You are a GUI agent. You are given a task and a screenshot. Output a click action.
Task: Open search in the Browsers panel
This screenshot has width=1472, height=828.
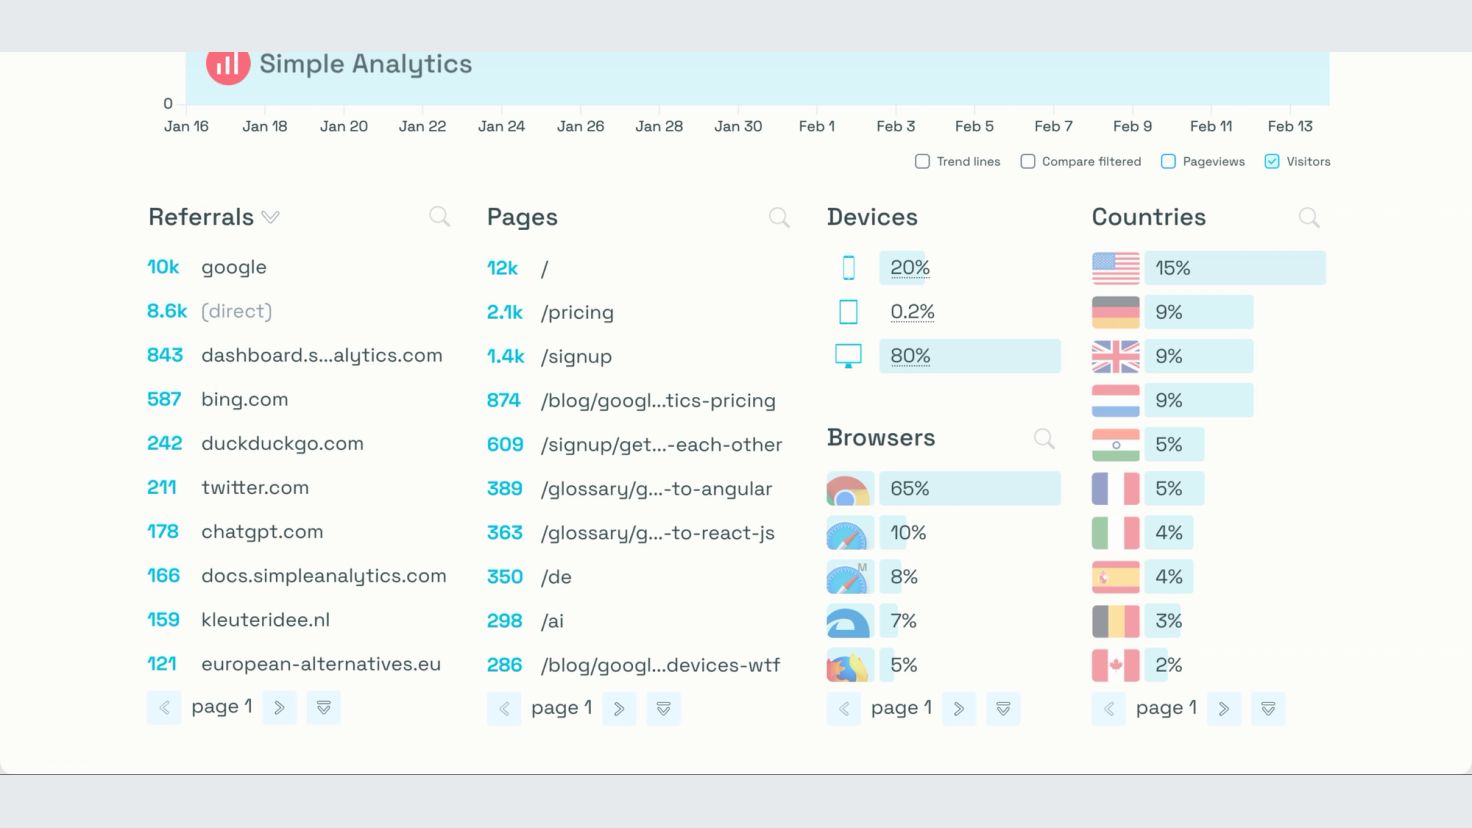click(1044, 438)
